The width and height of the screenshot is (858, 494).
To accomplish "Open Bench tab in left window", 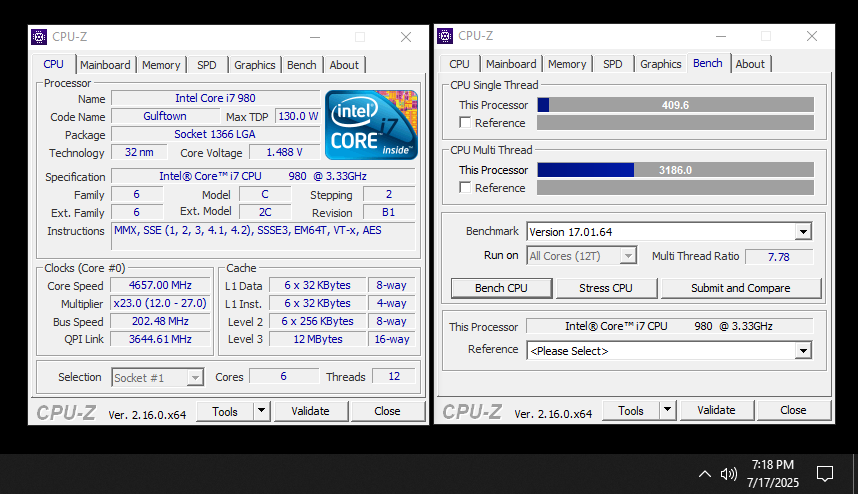I will pyautogui.click(x=302, y=65).
